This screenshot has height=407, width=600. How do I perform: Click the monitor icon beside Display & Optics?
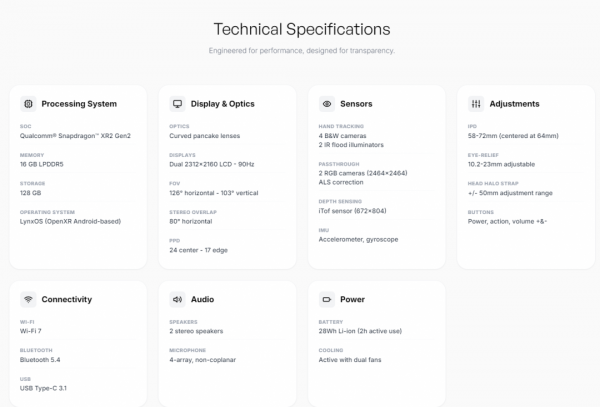tap(177, 103)
